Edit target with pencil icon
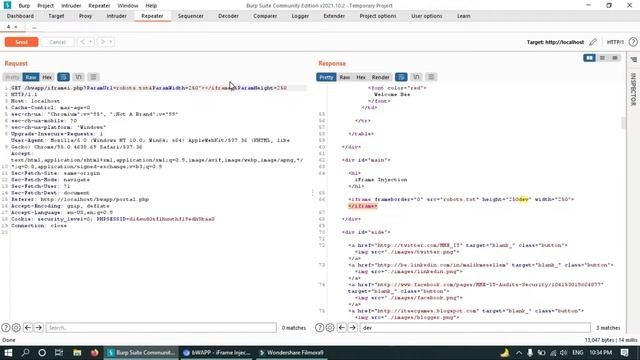This screenshot has height=360, width=640. coord(593,42)
